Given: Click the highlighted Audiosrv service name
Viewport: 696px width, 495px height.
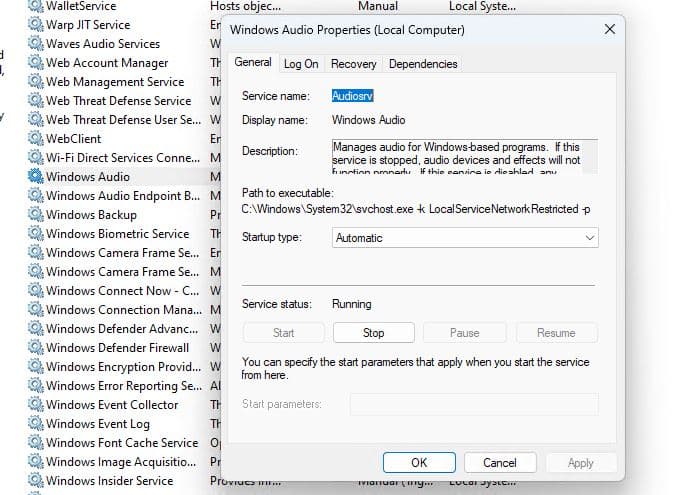Looking at the screenshot, I should [x=352, y=96].
